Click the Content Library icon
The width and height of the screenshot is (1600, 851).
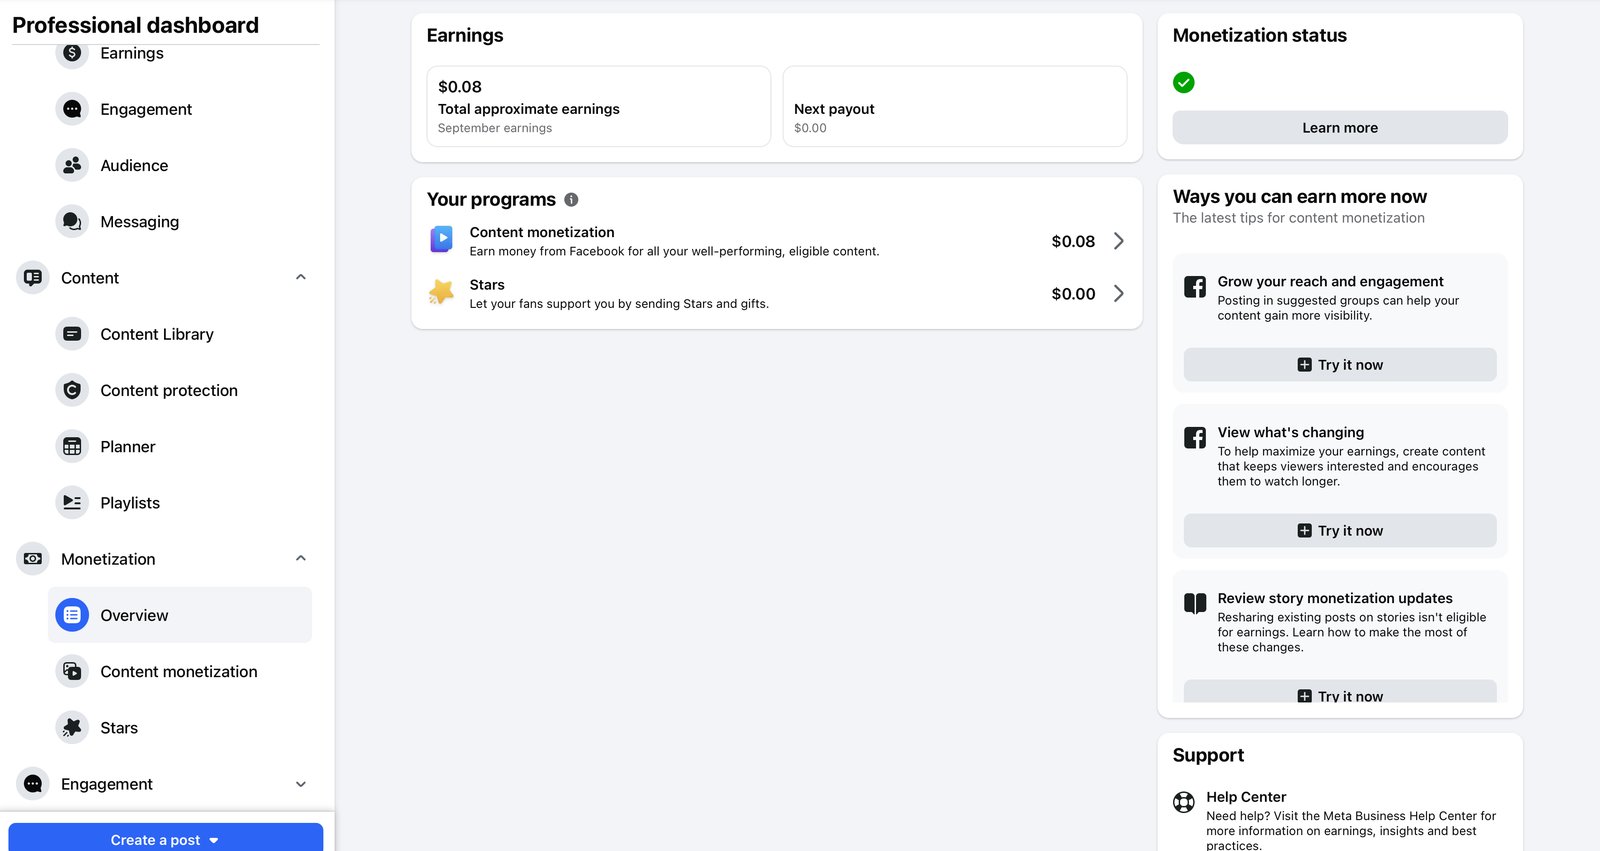coord(72,334)
